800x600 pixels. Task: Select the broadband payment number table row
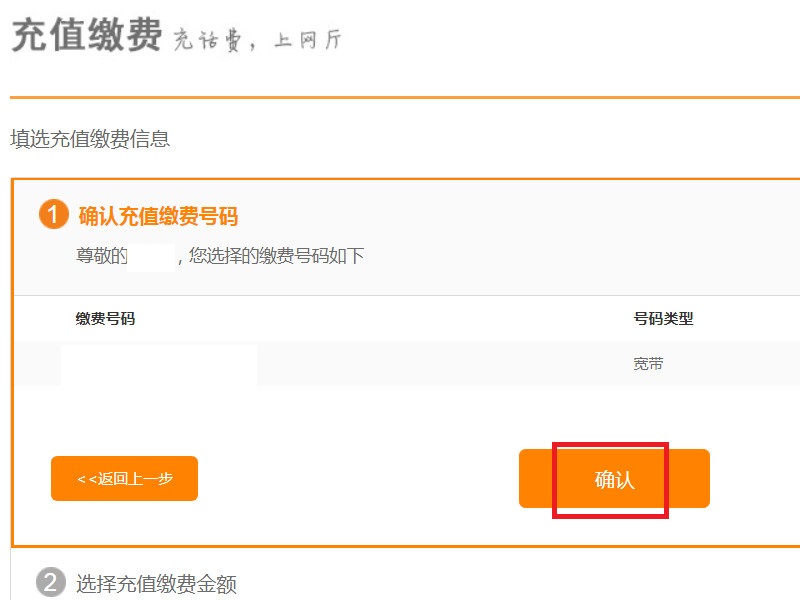point(407,364)
